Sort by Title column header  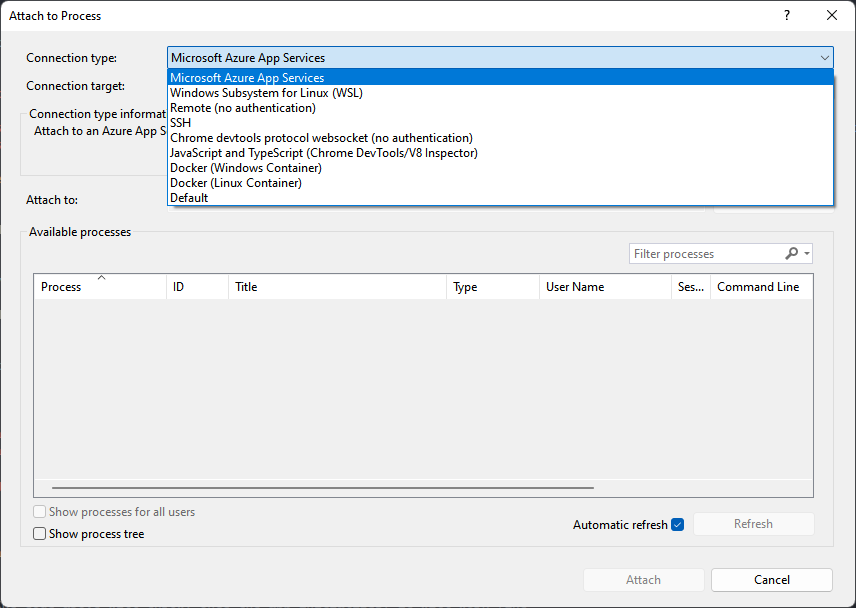tap(337, 287)
